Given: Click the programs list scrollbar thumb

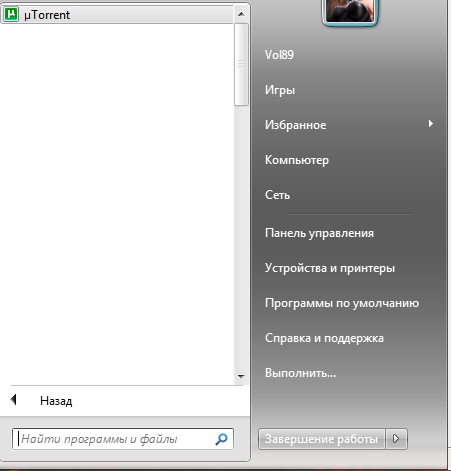Looking at the screenshot, I should coord(241,64).
